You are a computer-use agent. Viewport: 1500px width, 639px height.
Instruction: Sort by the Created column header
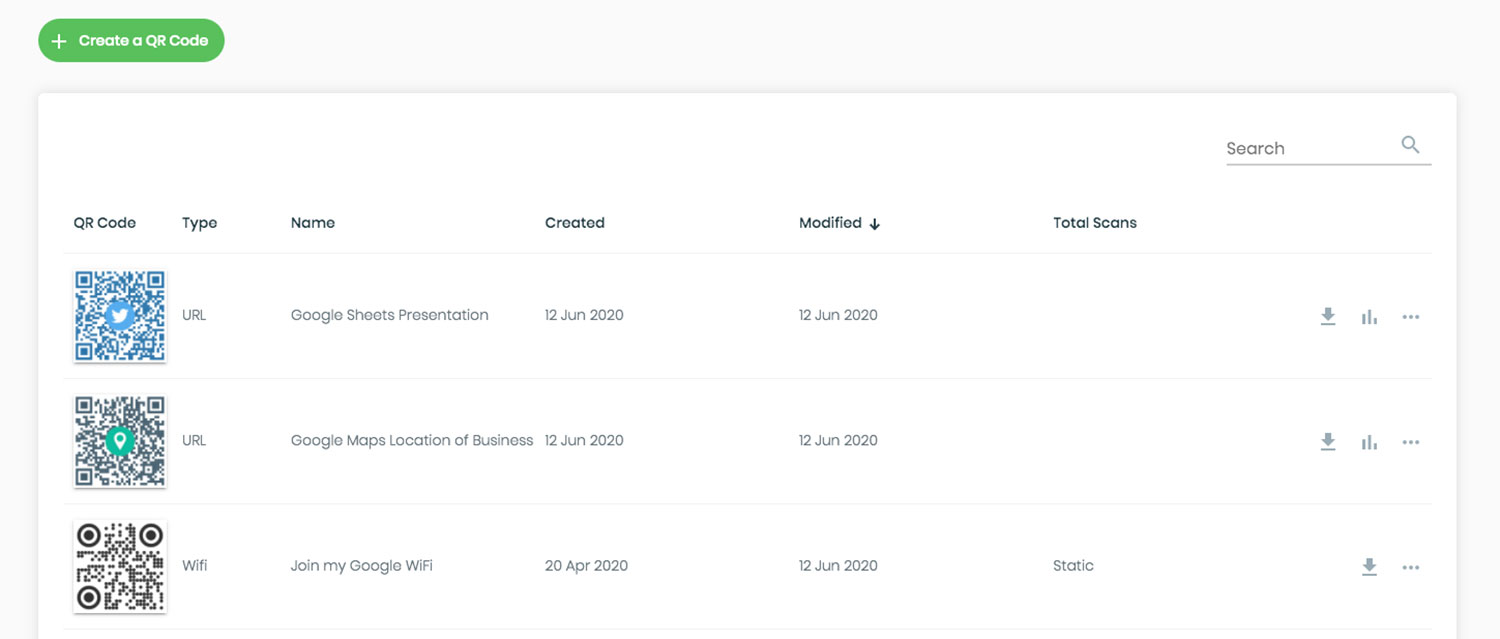click(575, 223)
